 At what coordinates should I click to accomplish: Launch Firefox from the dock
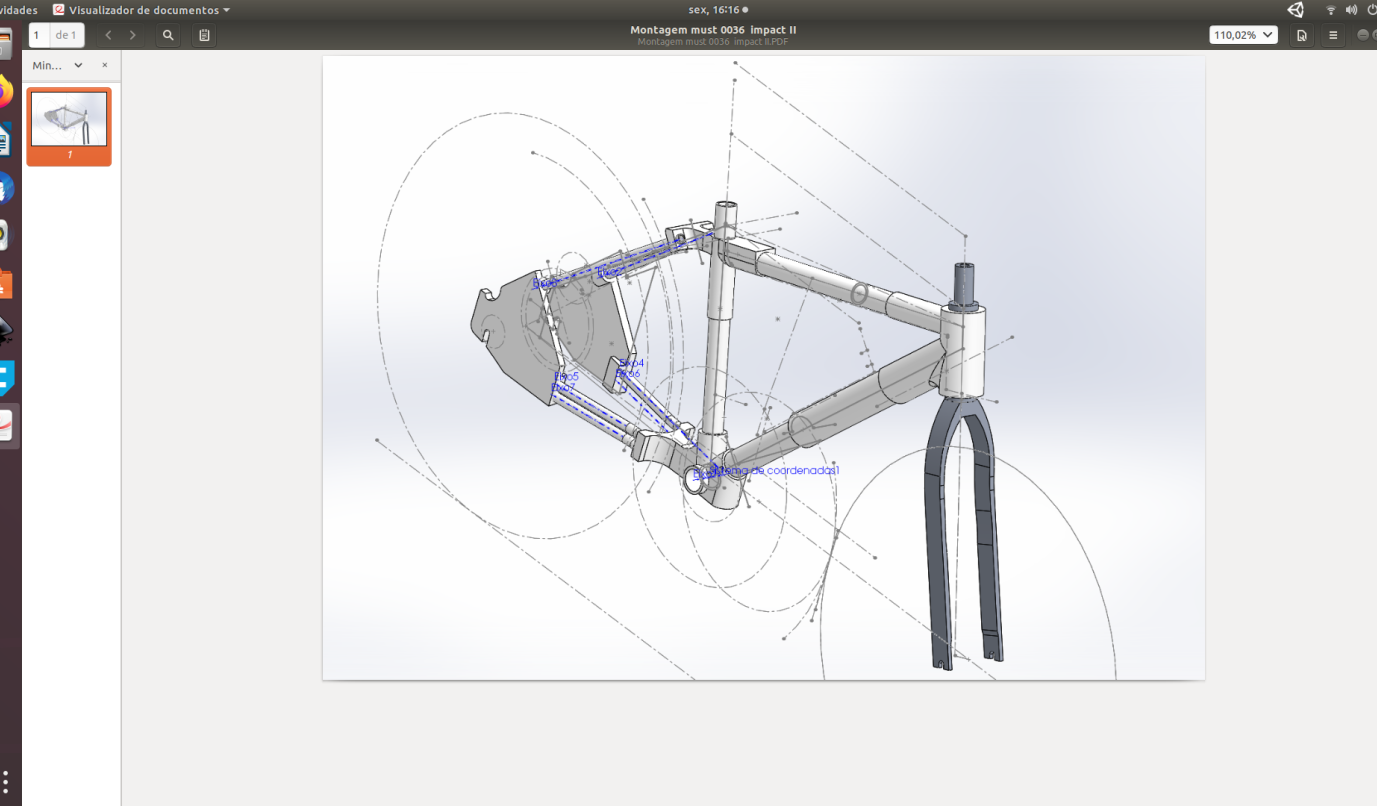tap(5, 93)
